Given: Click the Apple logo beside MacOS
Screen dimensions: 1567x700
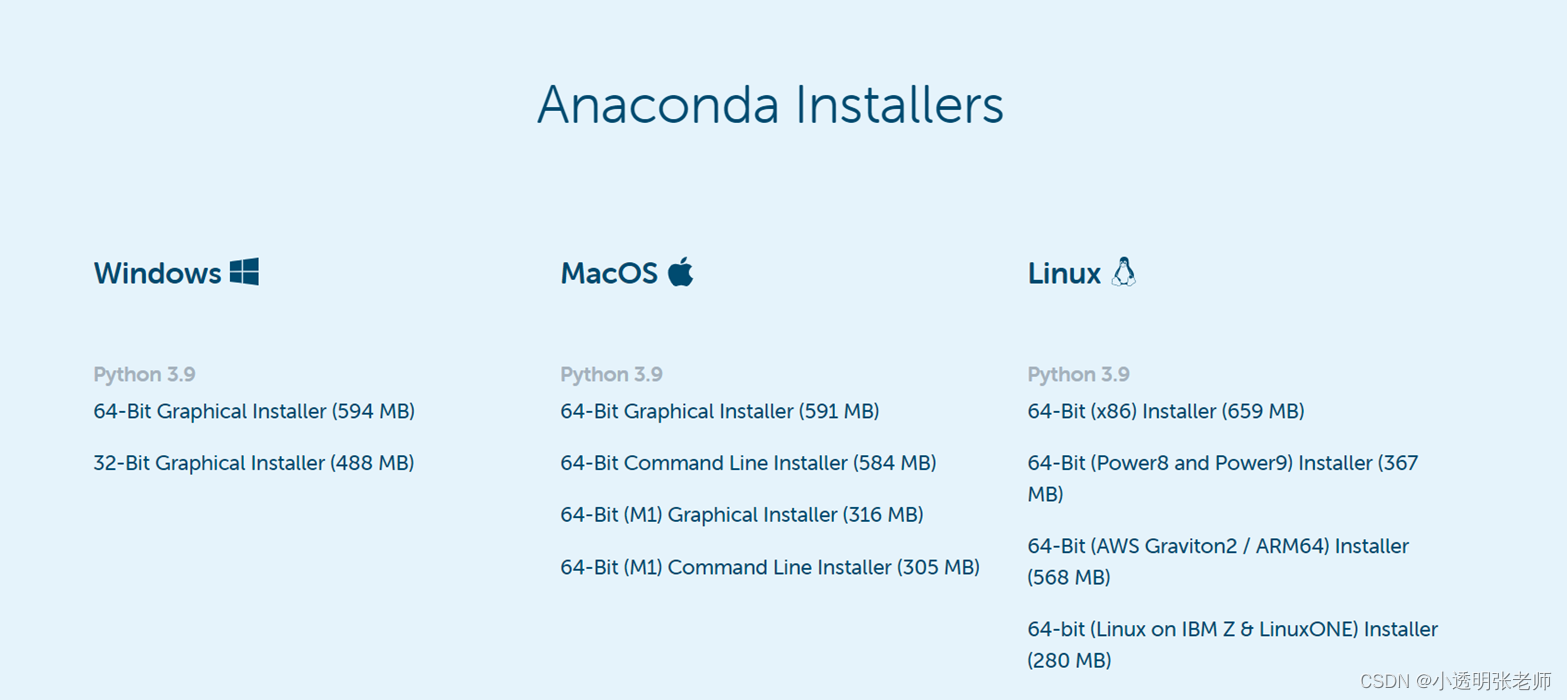Looking at the screenshot, I should 680,270.
